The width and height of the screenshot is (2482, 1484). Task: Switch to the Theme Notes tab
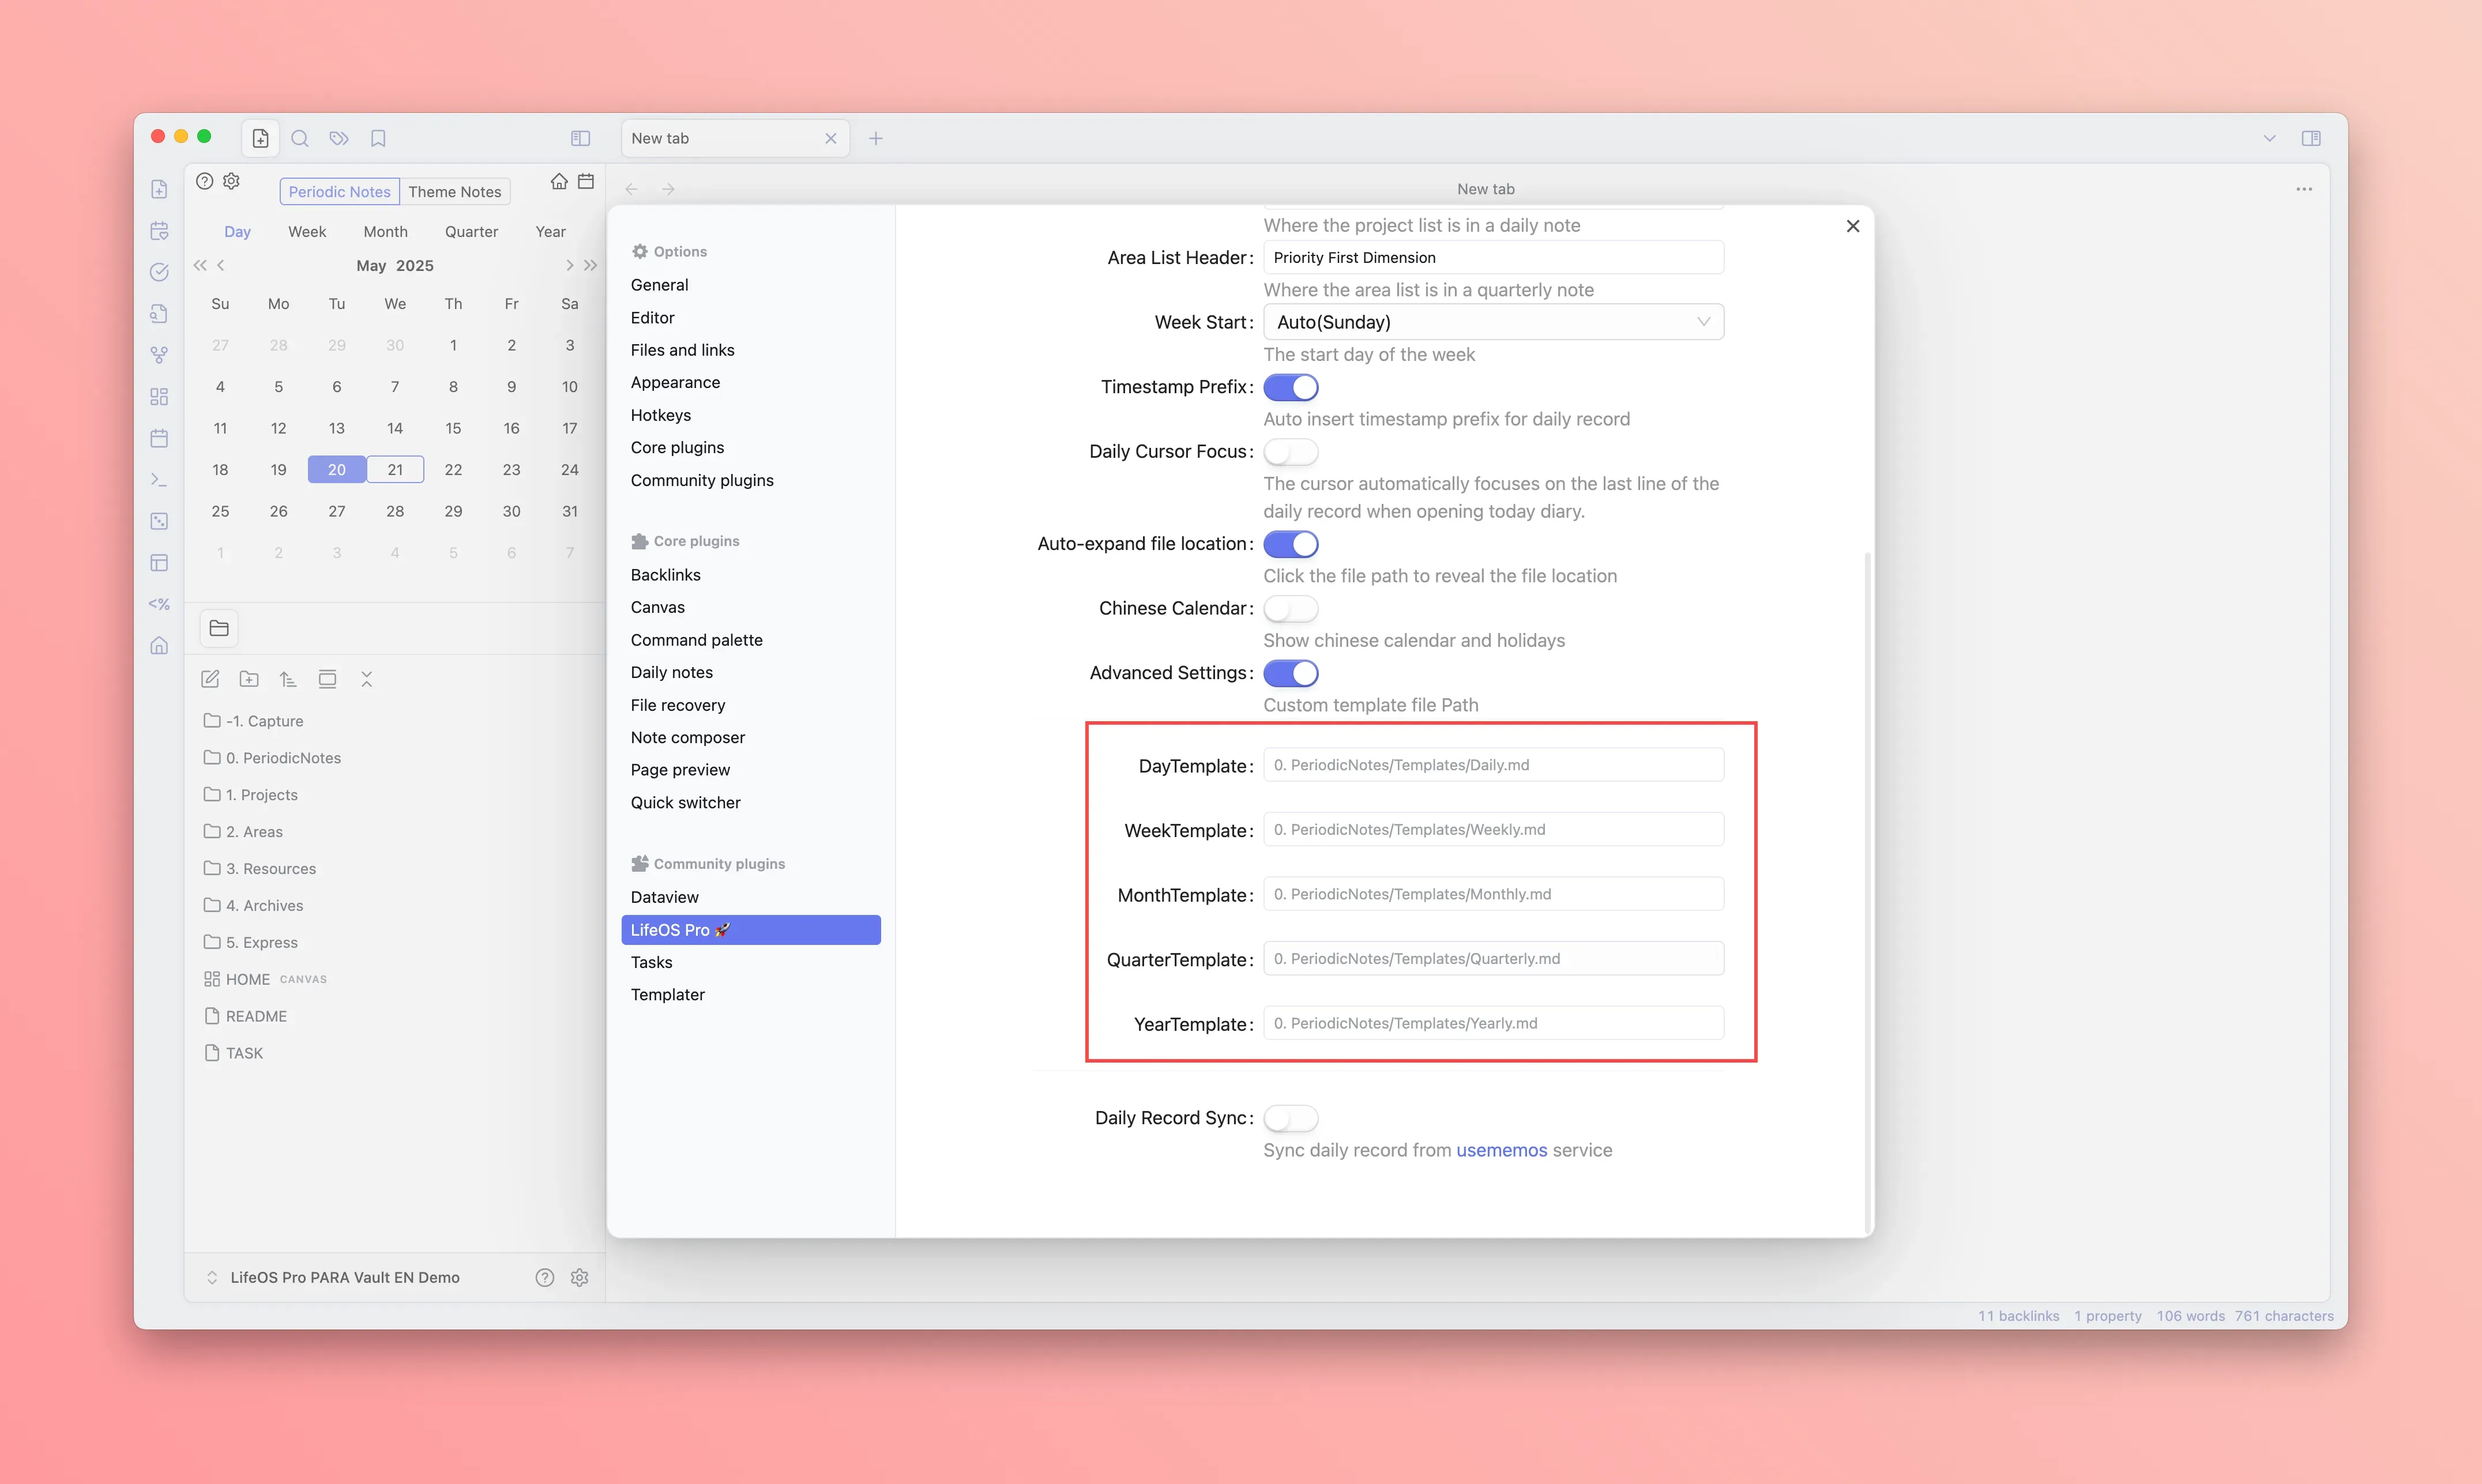pos(454,191)
